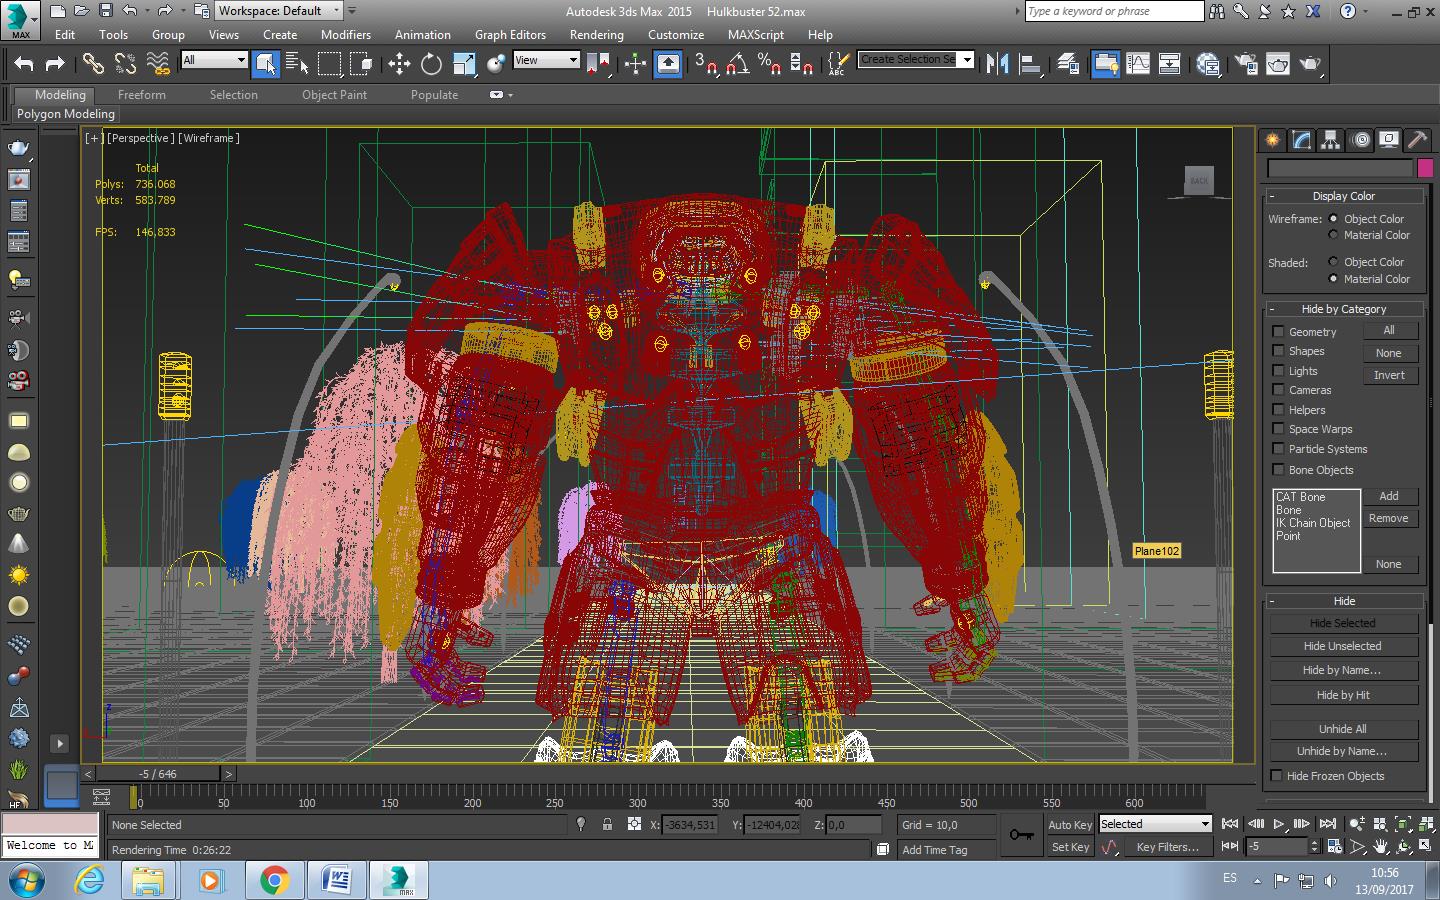Screen dimensions: 1440x900
Task: Click the magenta object color swatch
Action: point(1425,168)
